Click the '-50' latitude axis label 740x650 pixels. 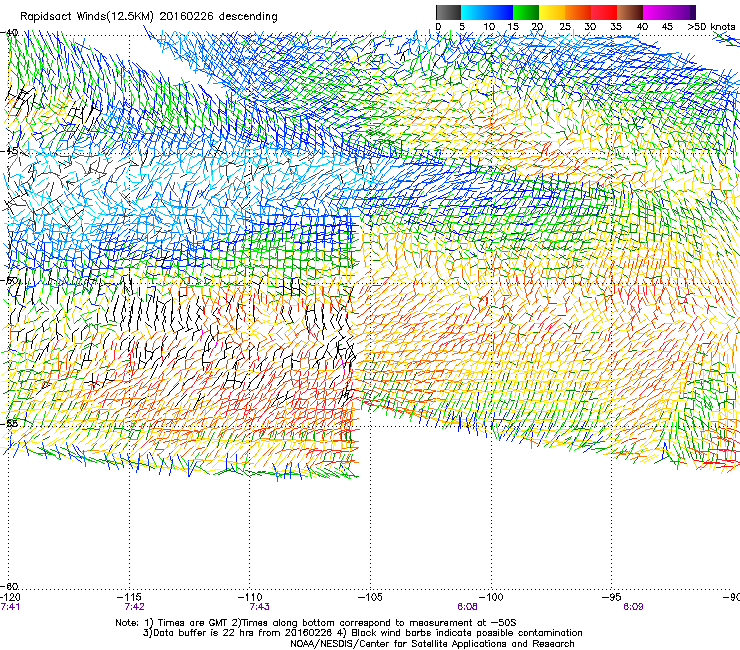tap(9, 281)
